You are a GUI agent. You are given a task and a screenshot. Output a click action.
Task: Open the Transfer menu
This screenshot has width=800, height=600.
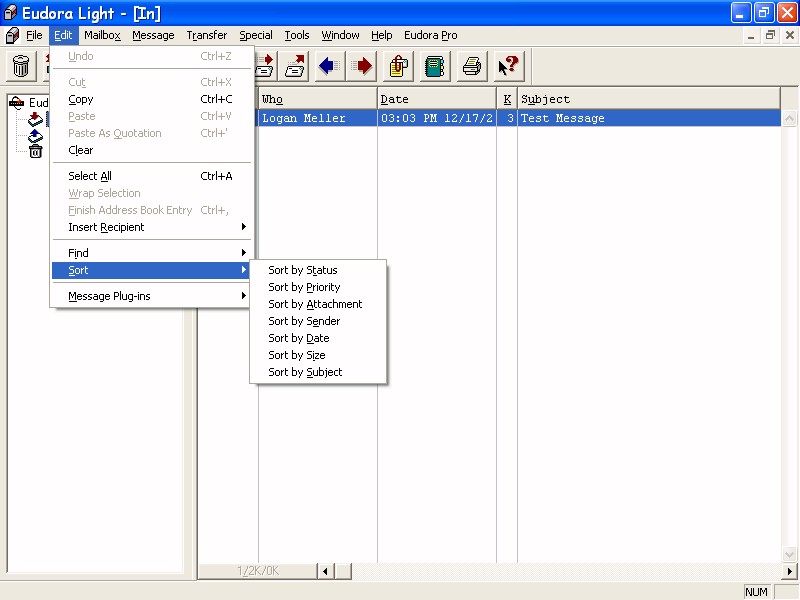pyautogui.click(x=207, y=35)
